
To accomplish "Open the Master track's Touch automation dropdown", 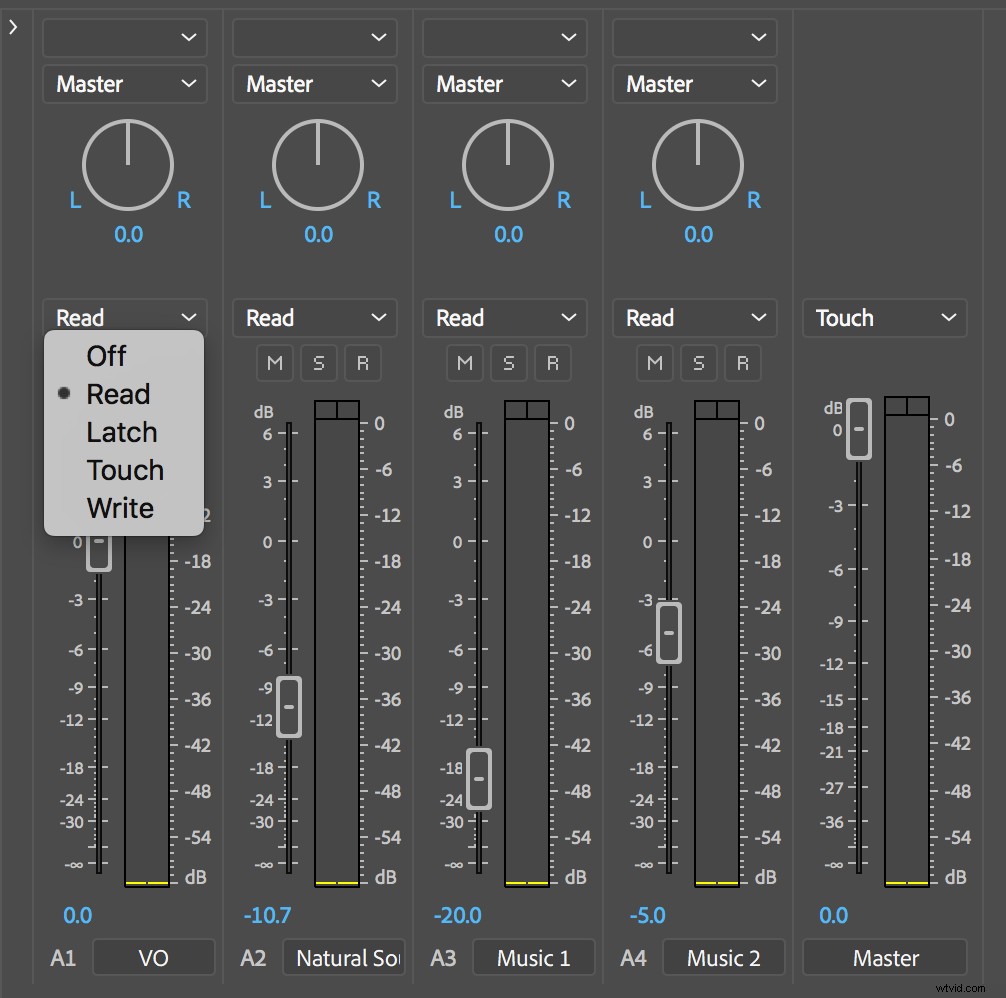I will coord(884,318).
